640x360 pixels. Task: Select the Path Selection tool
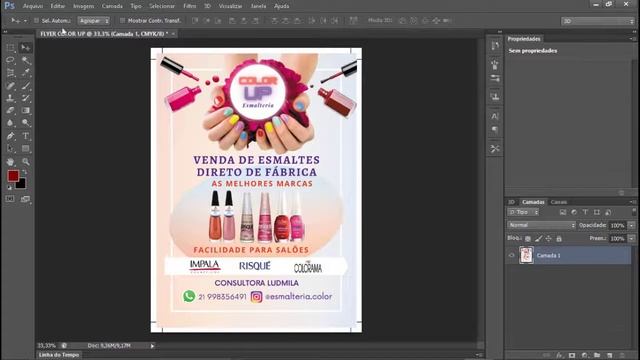pos(10,149)
